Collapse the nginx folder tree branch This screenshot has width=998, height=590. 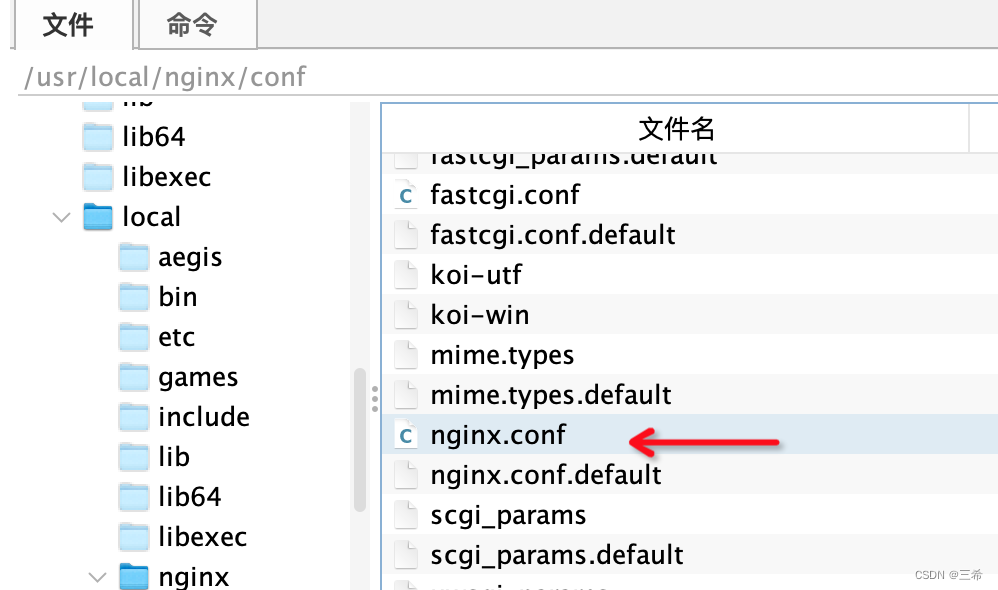96,577
